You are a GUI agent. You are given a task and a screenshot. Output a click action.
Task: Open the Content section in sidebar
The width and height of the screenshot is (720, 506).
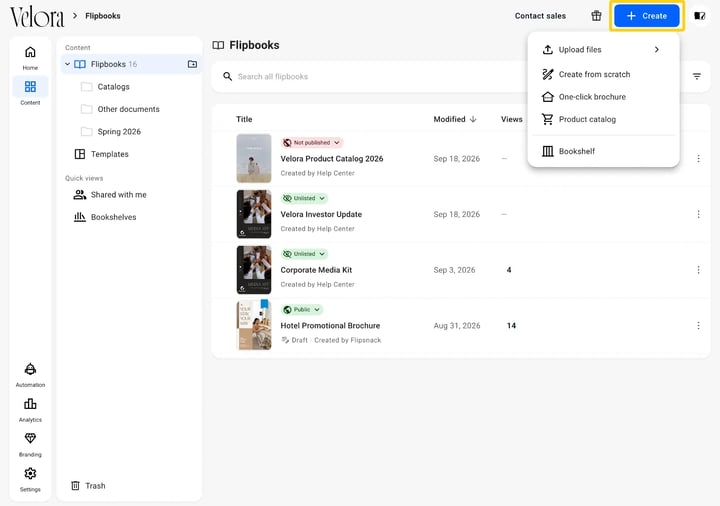point(30,92)
